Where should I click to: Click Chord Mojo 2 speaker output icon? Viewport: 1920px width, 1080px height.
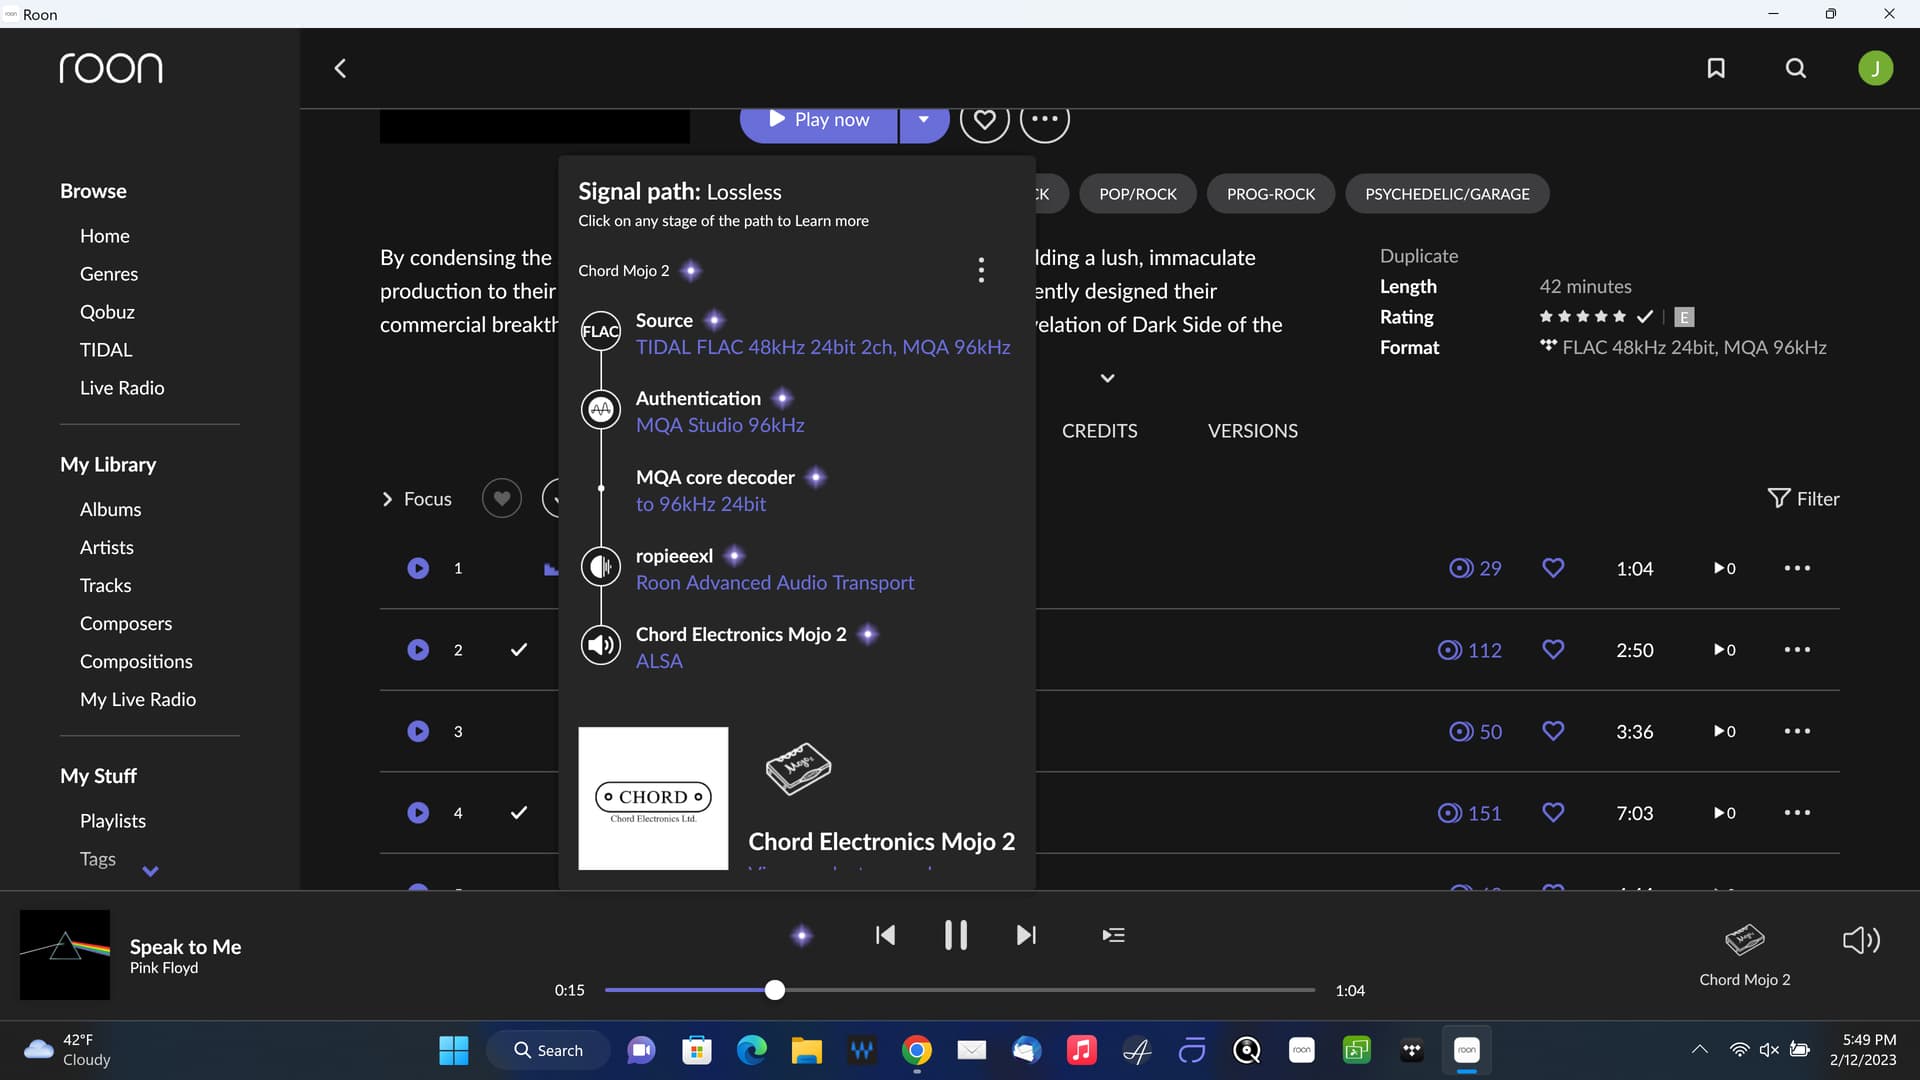pos(601,645)
